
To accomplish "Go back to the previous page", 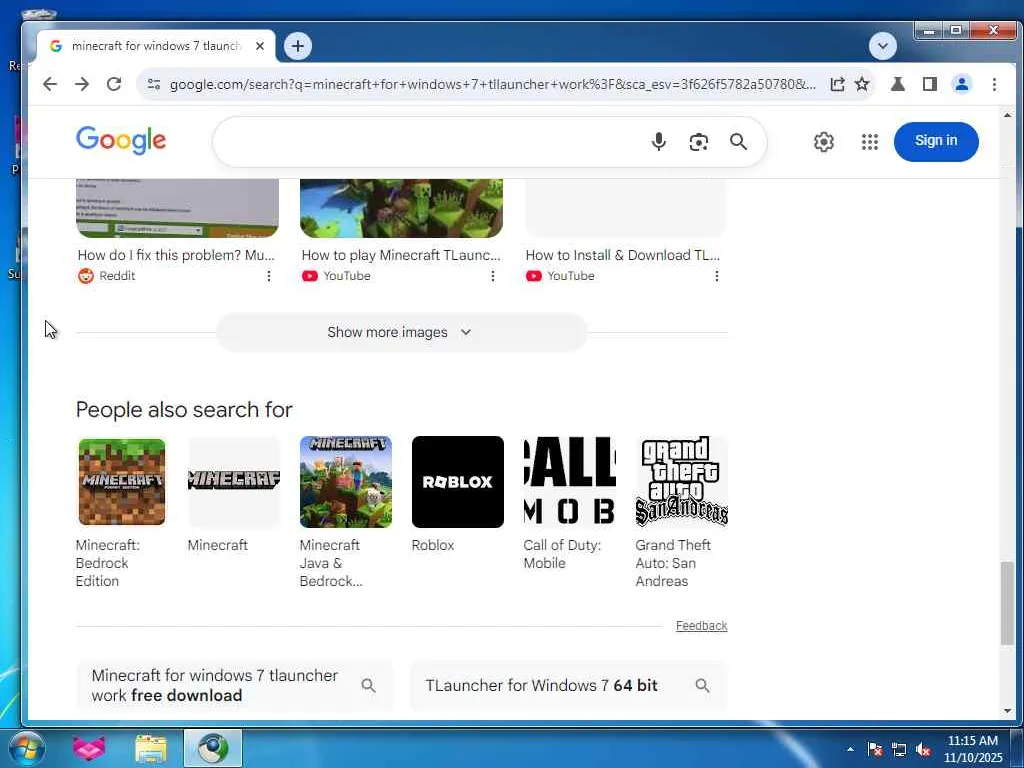I will click(x=50, y=84).
